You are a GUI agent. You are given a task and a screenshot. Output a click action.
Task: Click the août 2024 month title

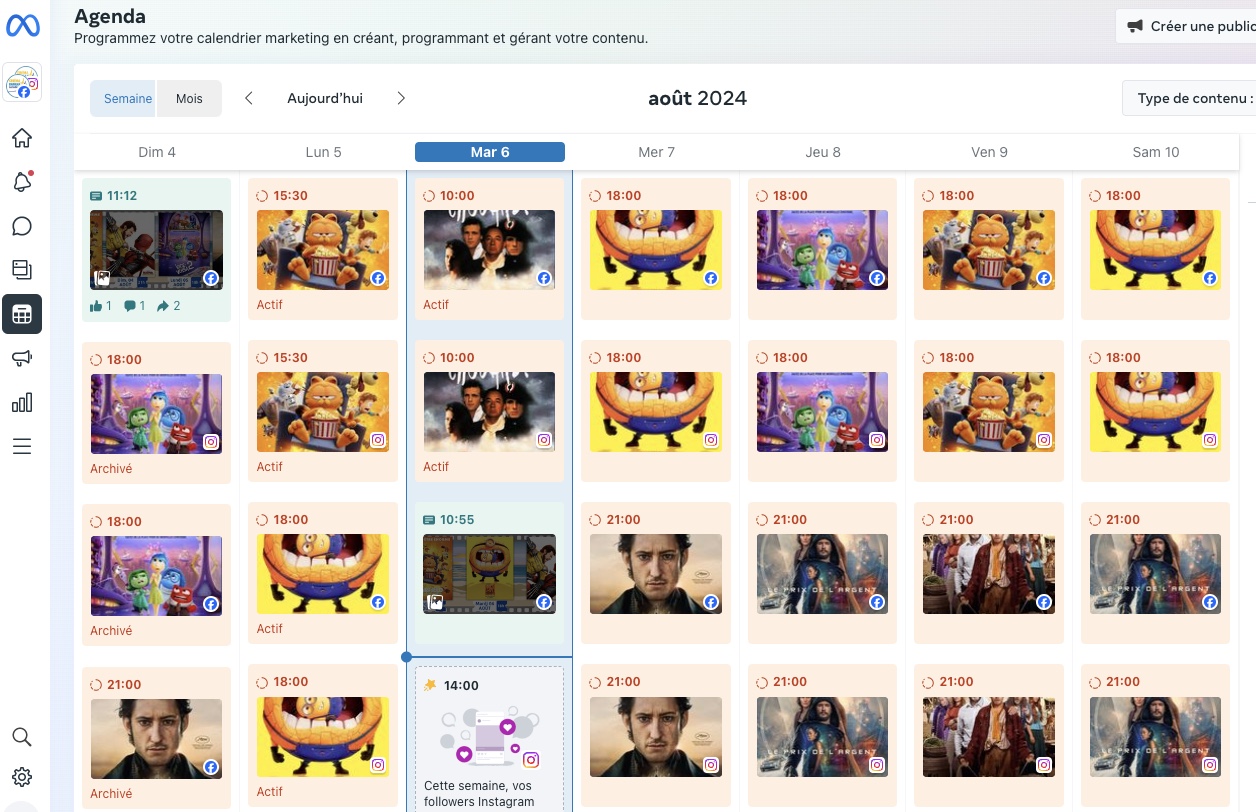coord(697,98)
